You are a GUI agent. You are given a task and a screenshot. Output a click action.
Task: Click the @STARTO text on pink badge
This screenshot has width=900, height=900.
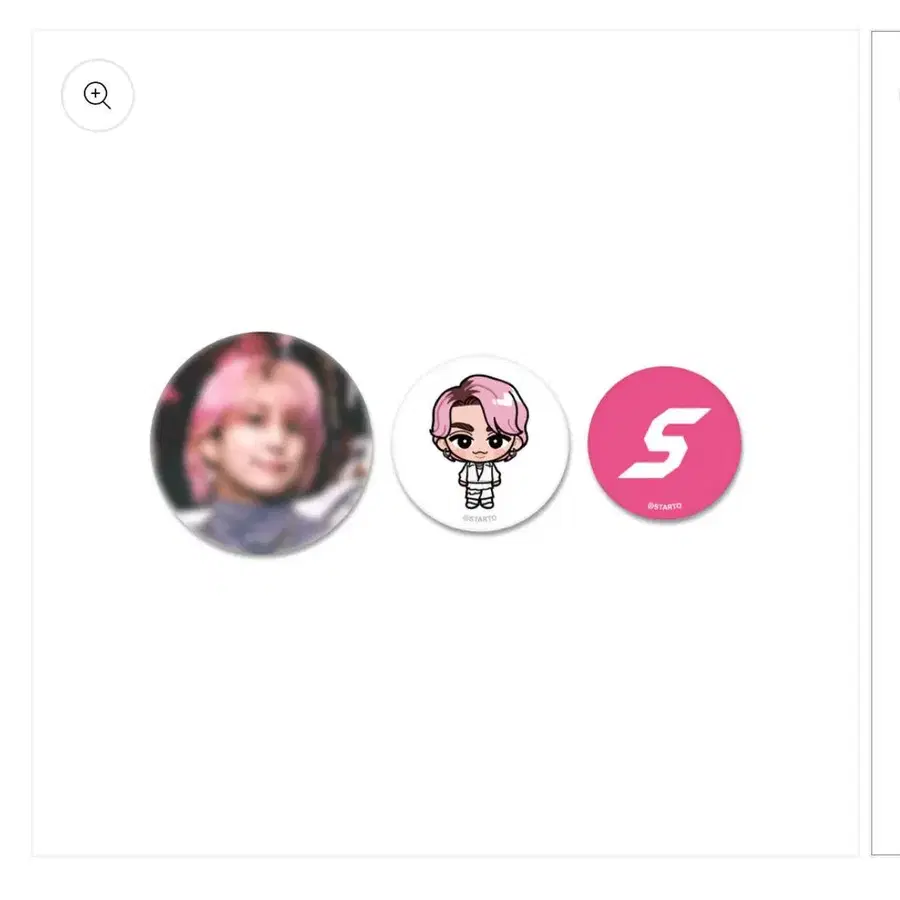click(664, 506)
